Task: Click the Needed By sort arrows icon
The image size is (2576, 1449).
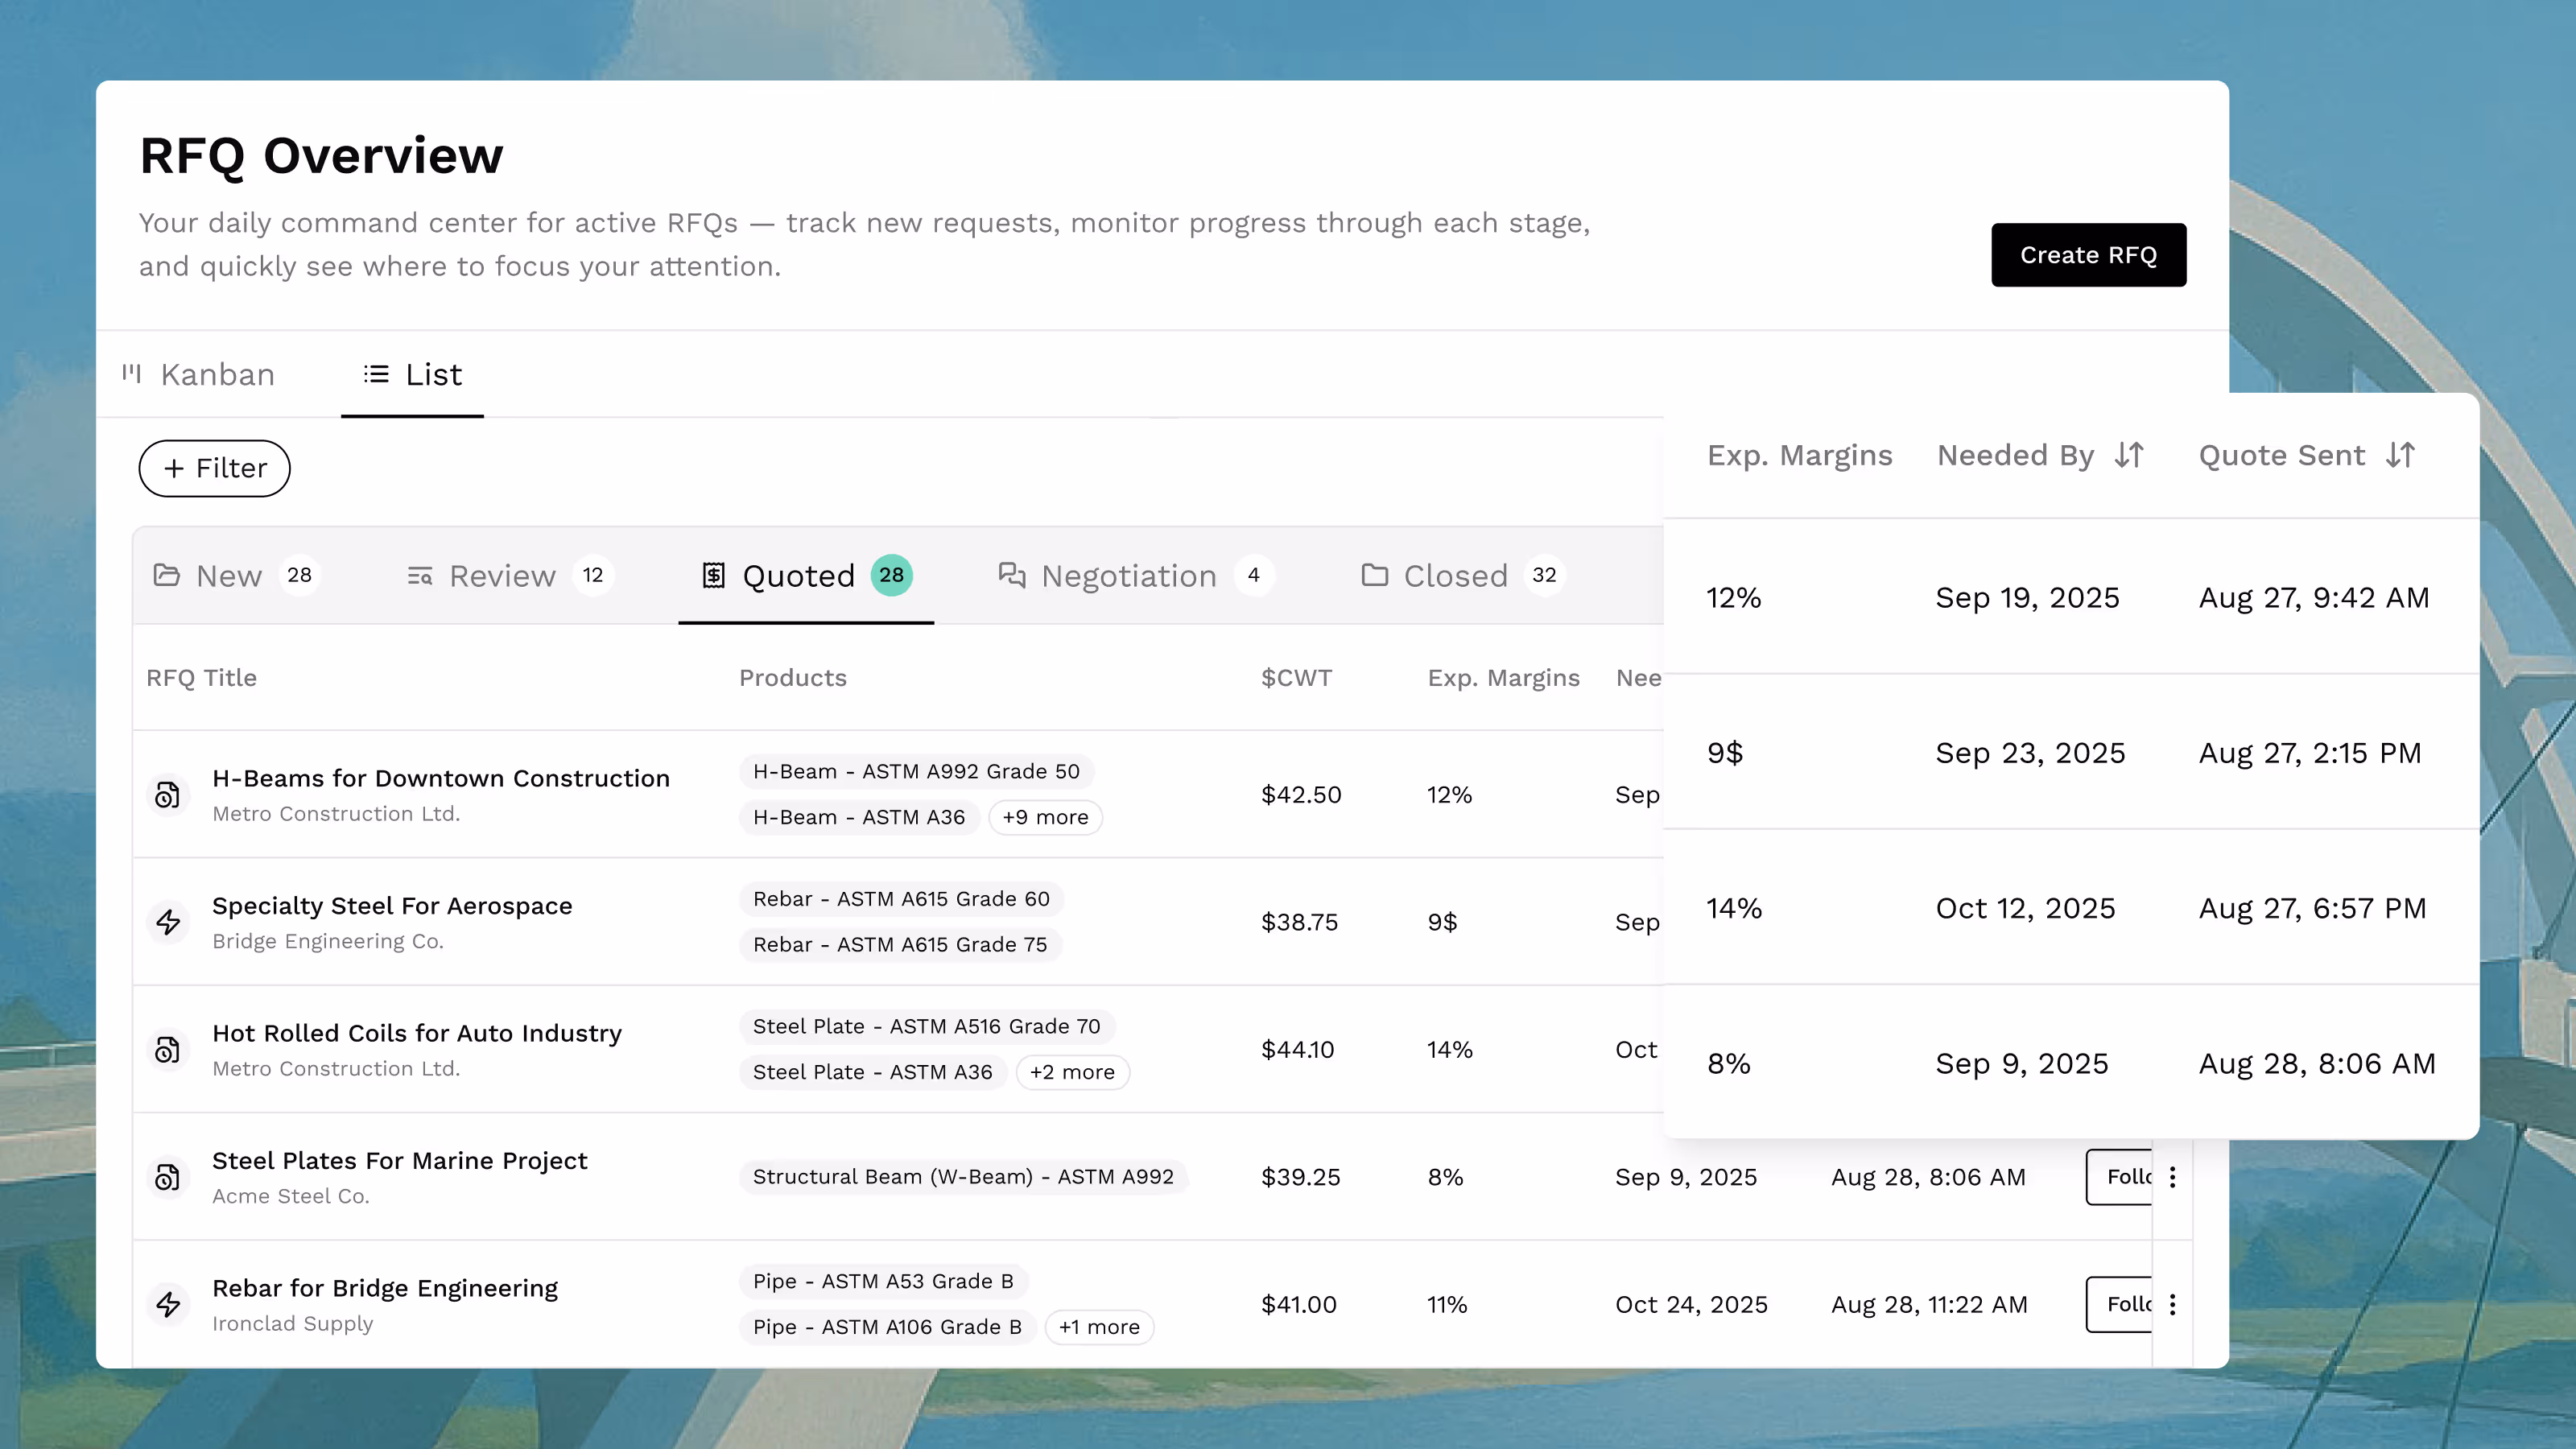Action: [2129, 456]
